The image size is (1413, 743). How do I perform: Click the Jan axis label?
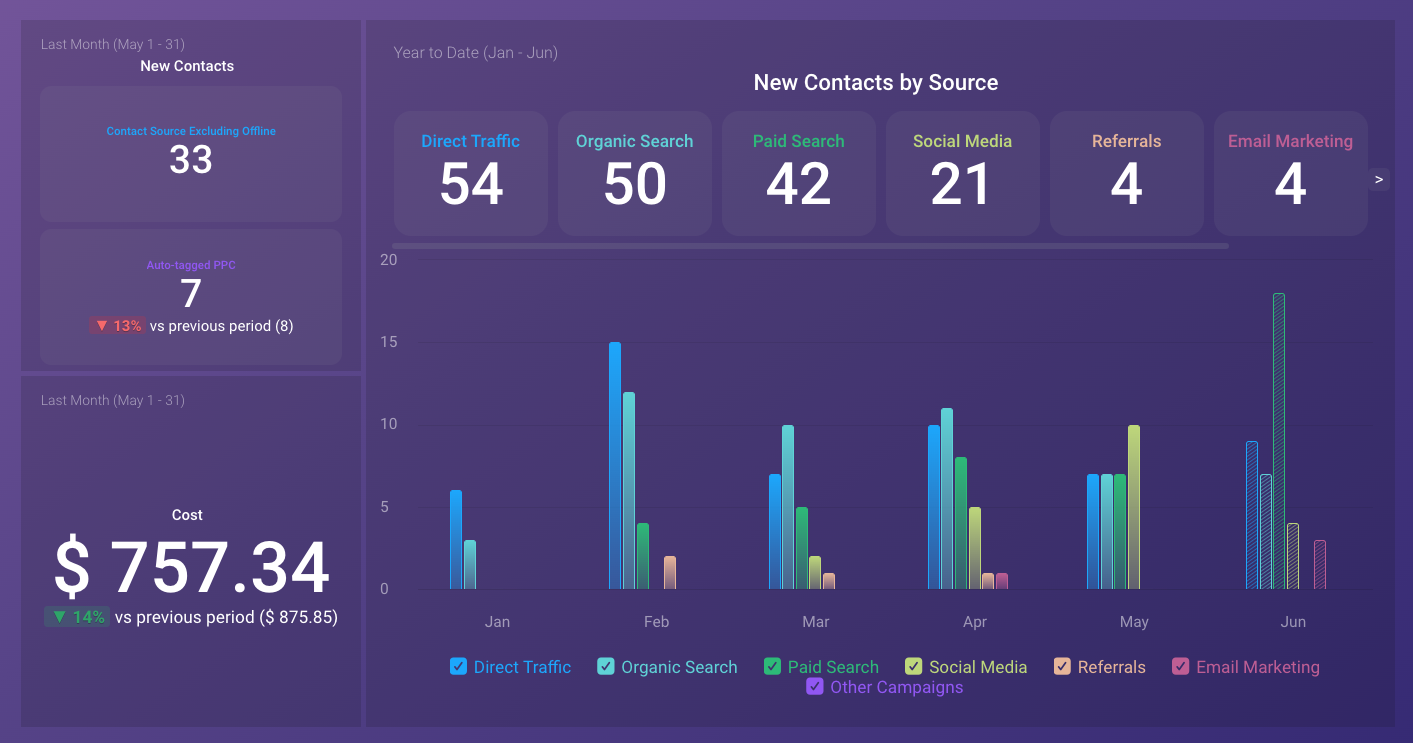point(497,622)
